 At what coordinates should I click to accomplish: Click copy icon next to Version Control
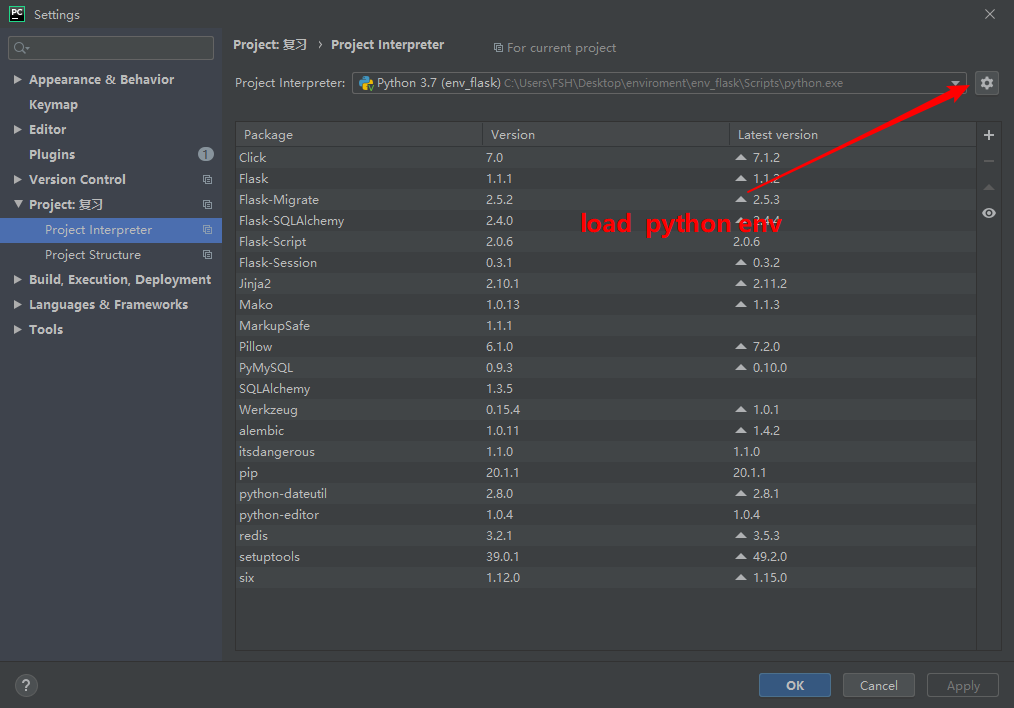pos(207,179)
